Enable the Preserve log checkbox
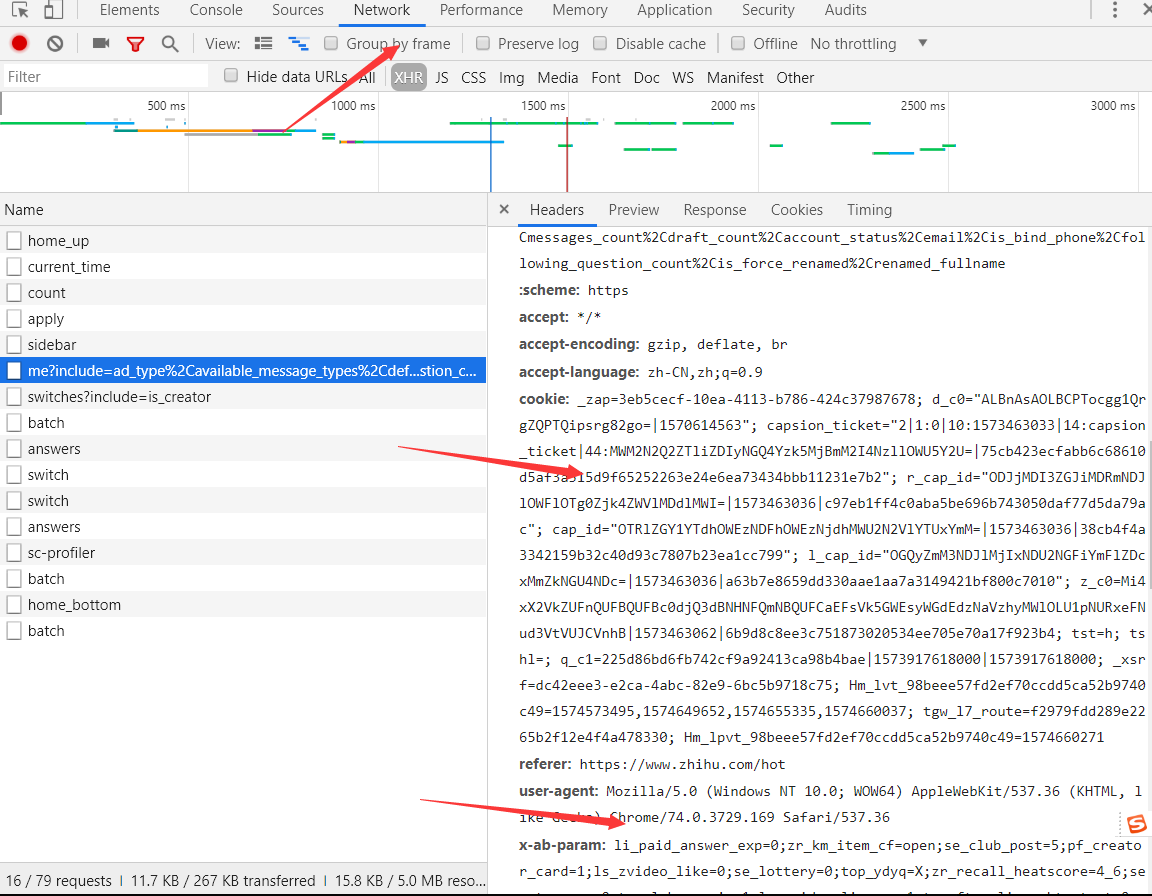1152x896 pixels. tap(483, 43)
